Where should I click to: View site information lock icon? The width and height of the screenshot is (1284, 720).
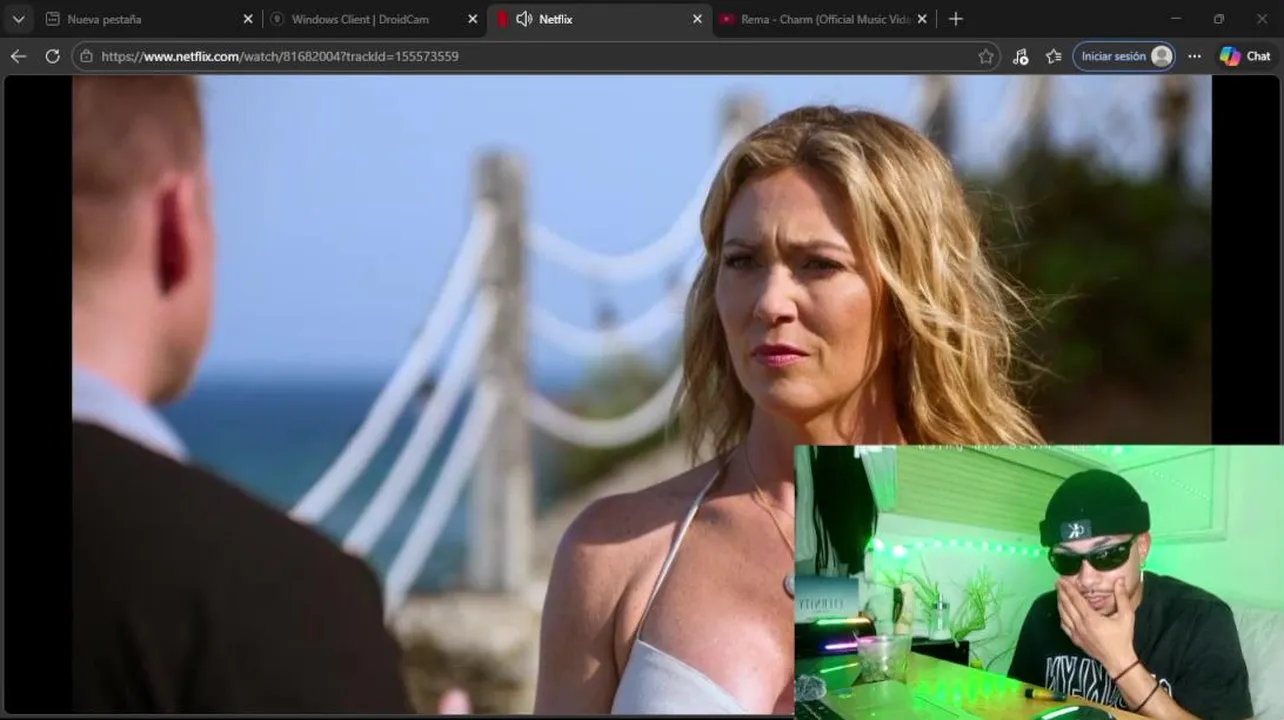[x=86, y=56]
